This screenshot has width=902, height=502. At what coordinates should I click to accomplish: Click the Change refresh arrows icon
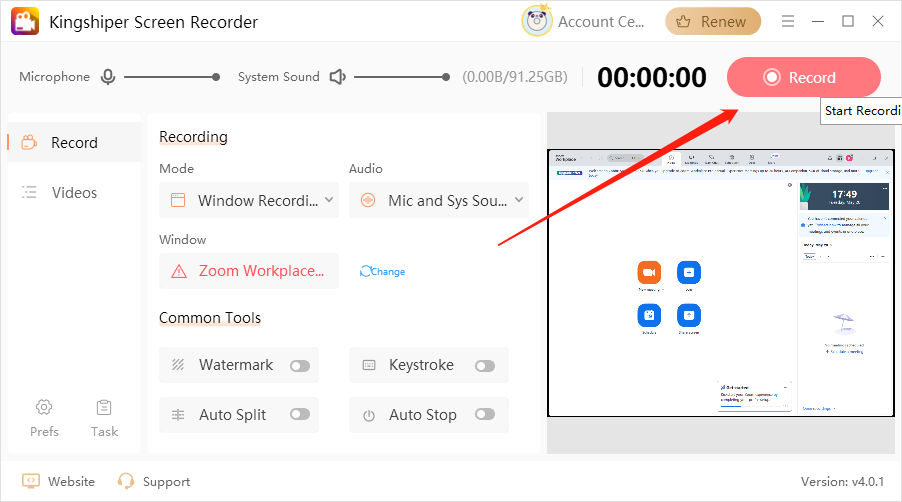365,271
